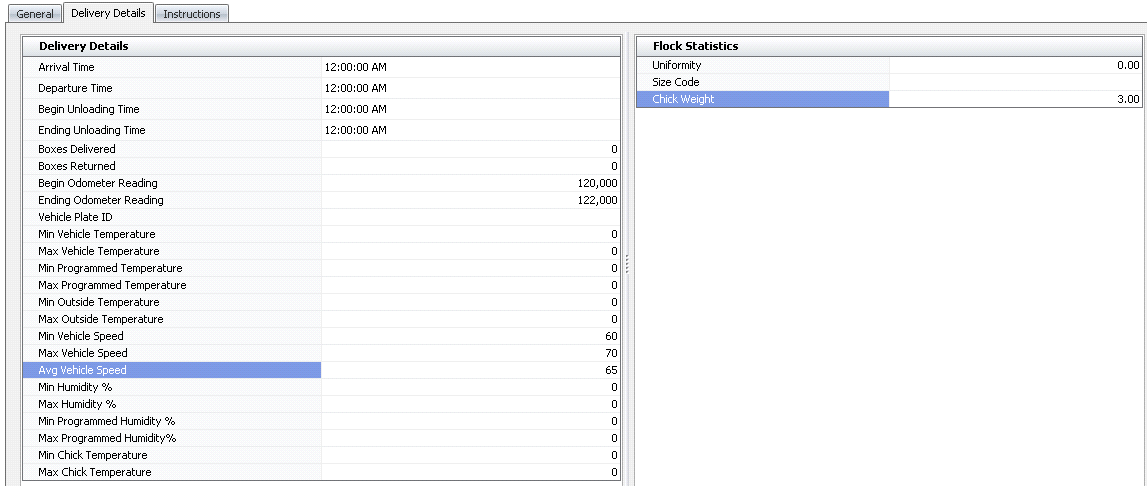Edit the Boxes Delivered value

[x=470, y=149]
